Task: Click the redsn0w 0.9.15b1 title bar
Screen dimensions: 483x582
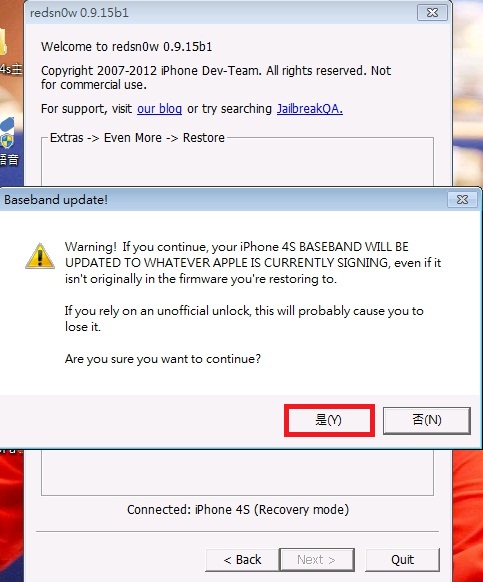Action: pyautogui.click(x=223, y=13)
